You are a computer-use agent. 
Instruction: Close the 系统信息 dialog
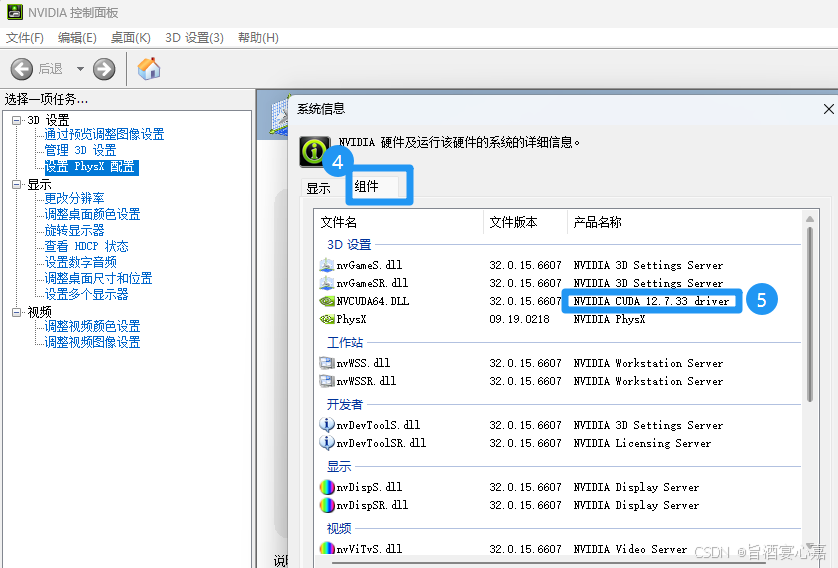(x=828, y=109)
